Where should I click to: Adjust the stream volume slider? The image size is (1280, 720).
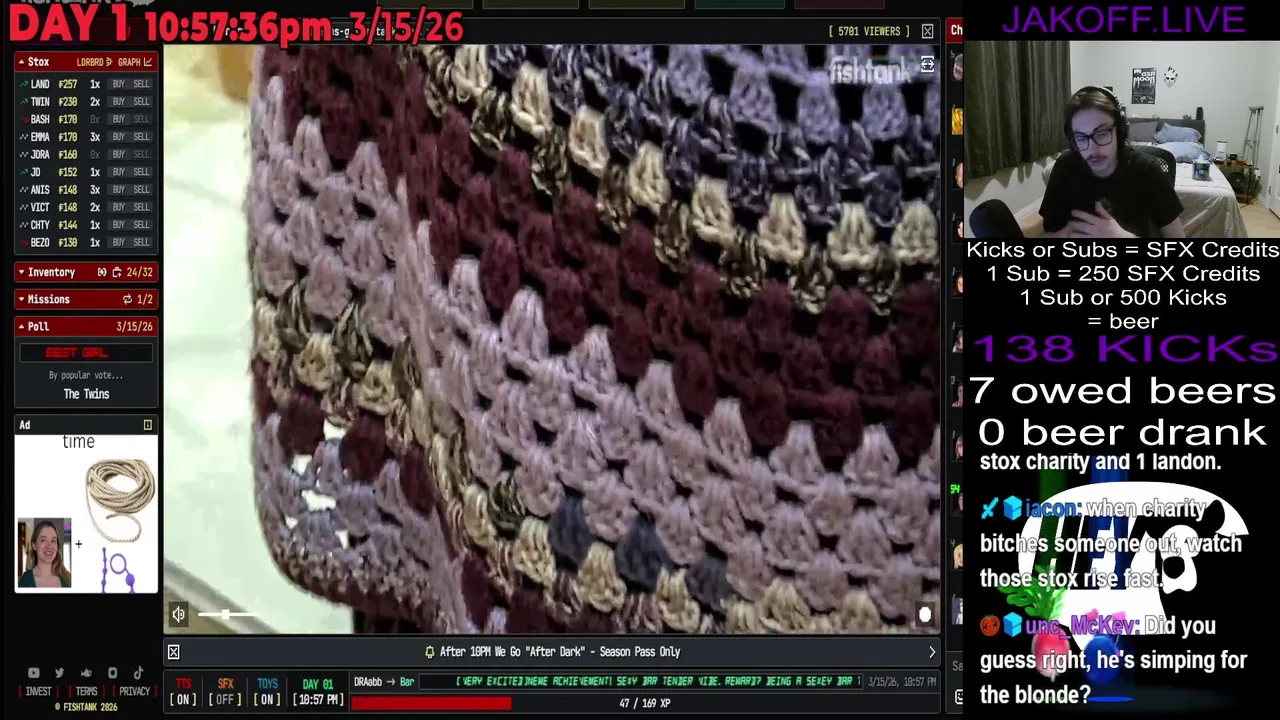227,615
